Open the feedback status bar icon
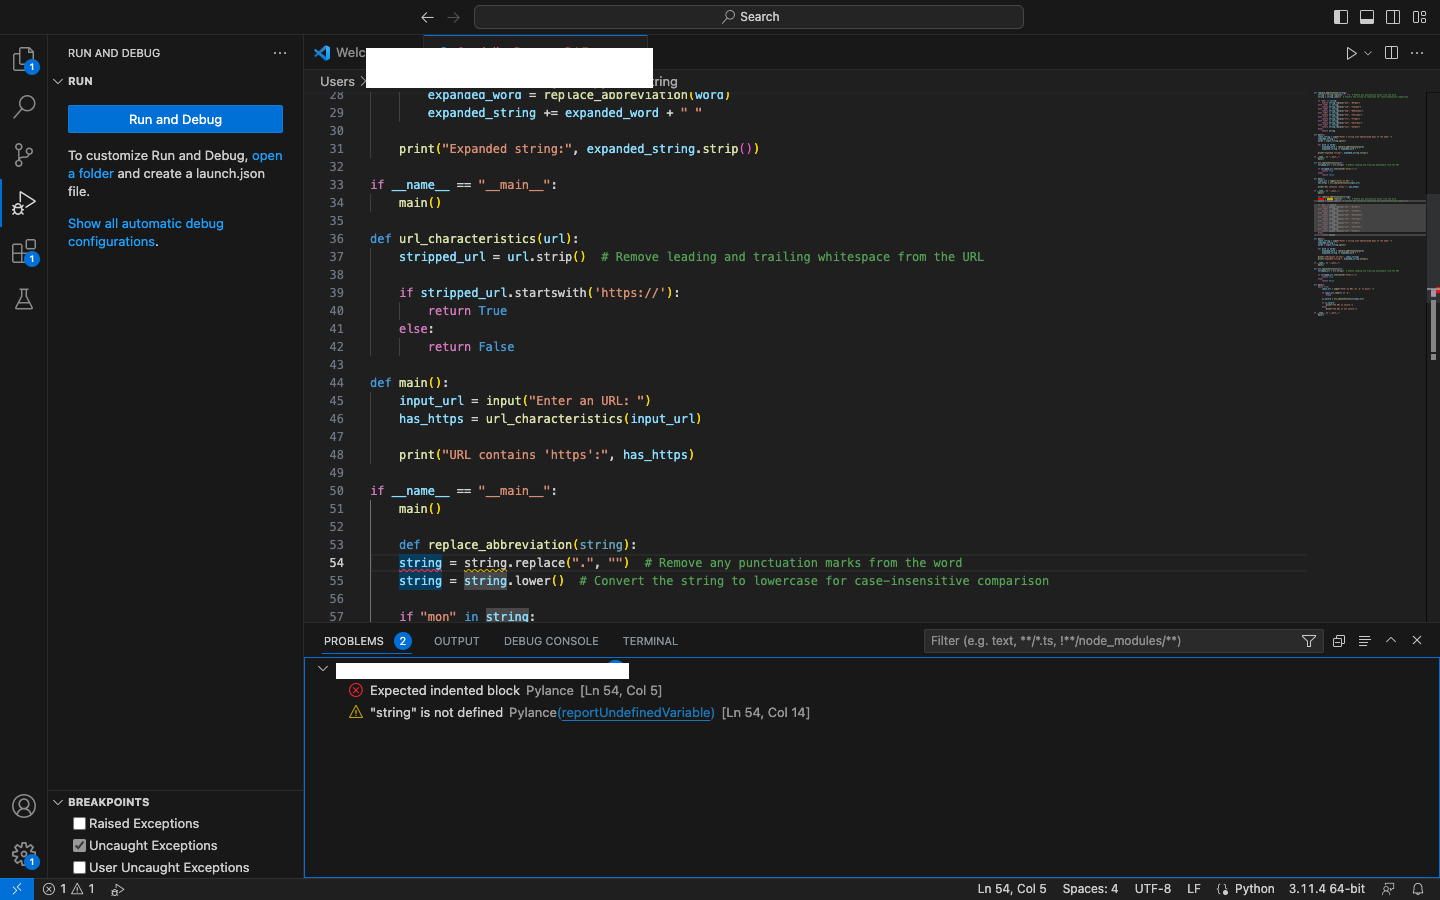Image resolution: width=1440 pixels, height=900 pixels. (1388, 889)
